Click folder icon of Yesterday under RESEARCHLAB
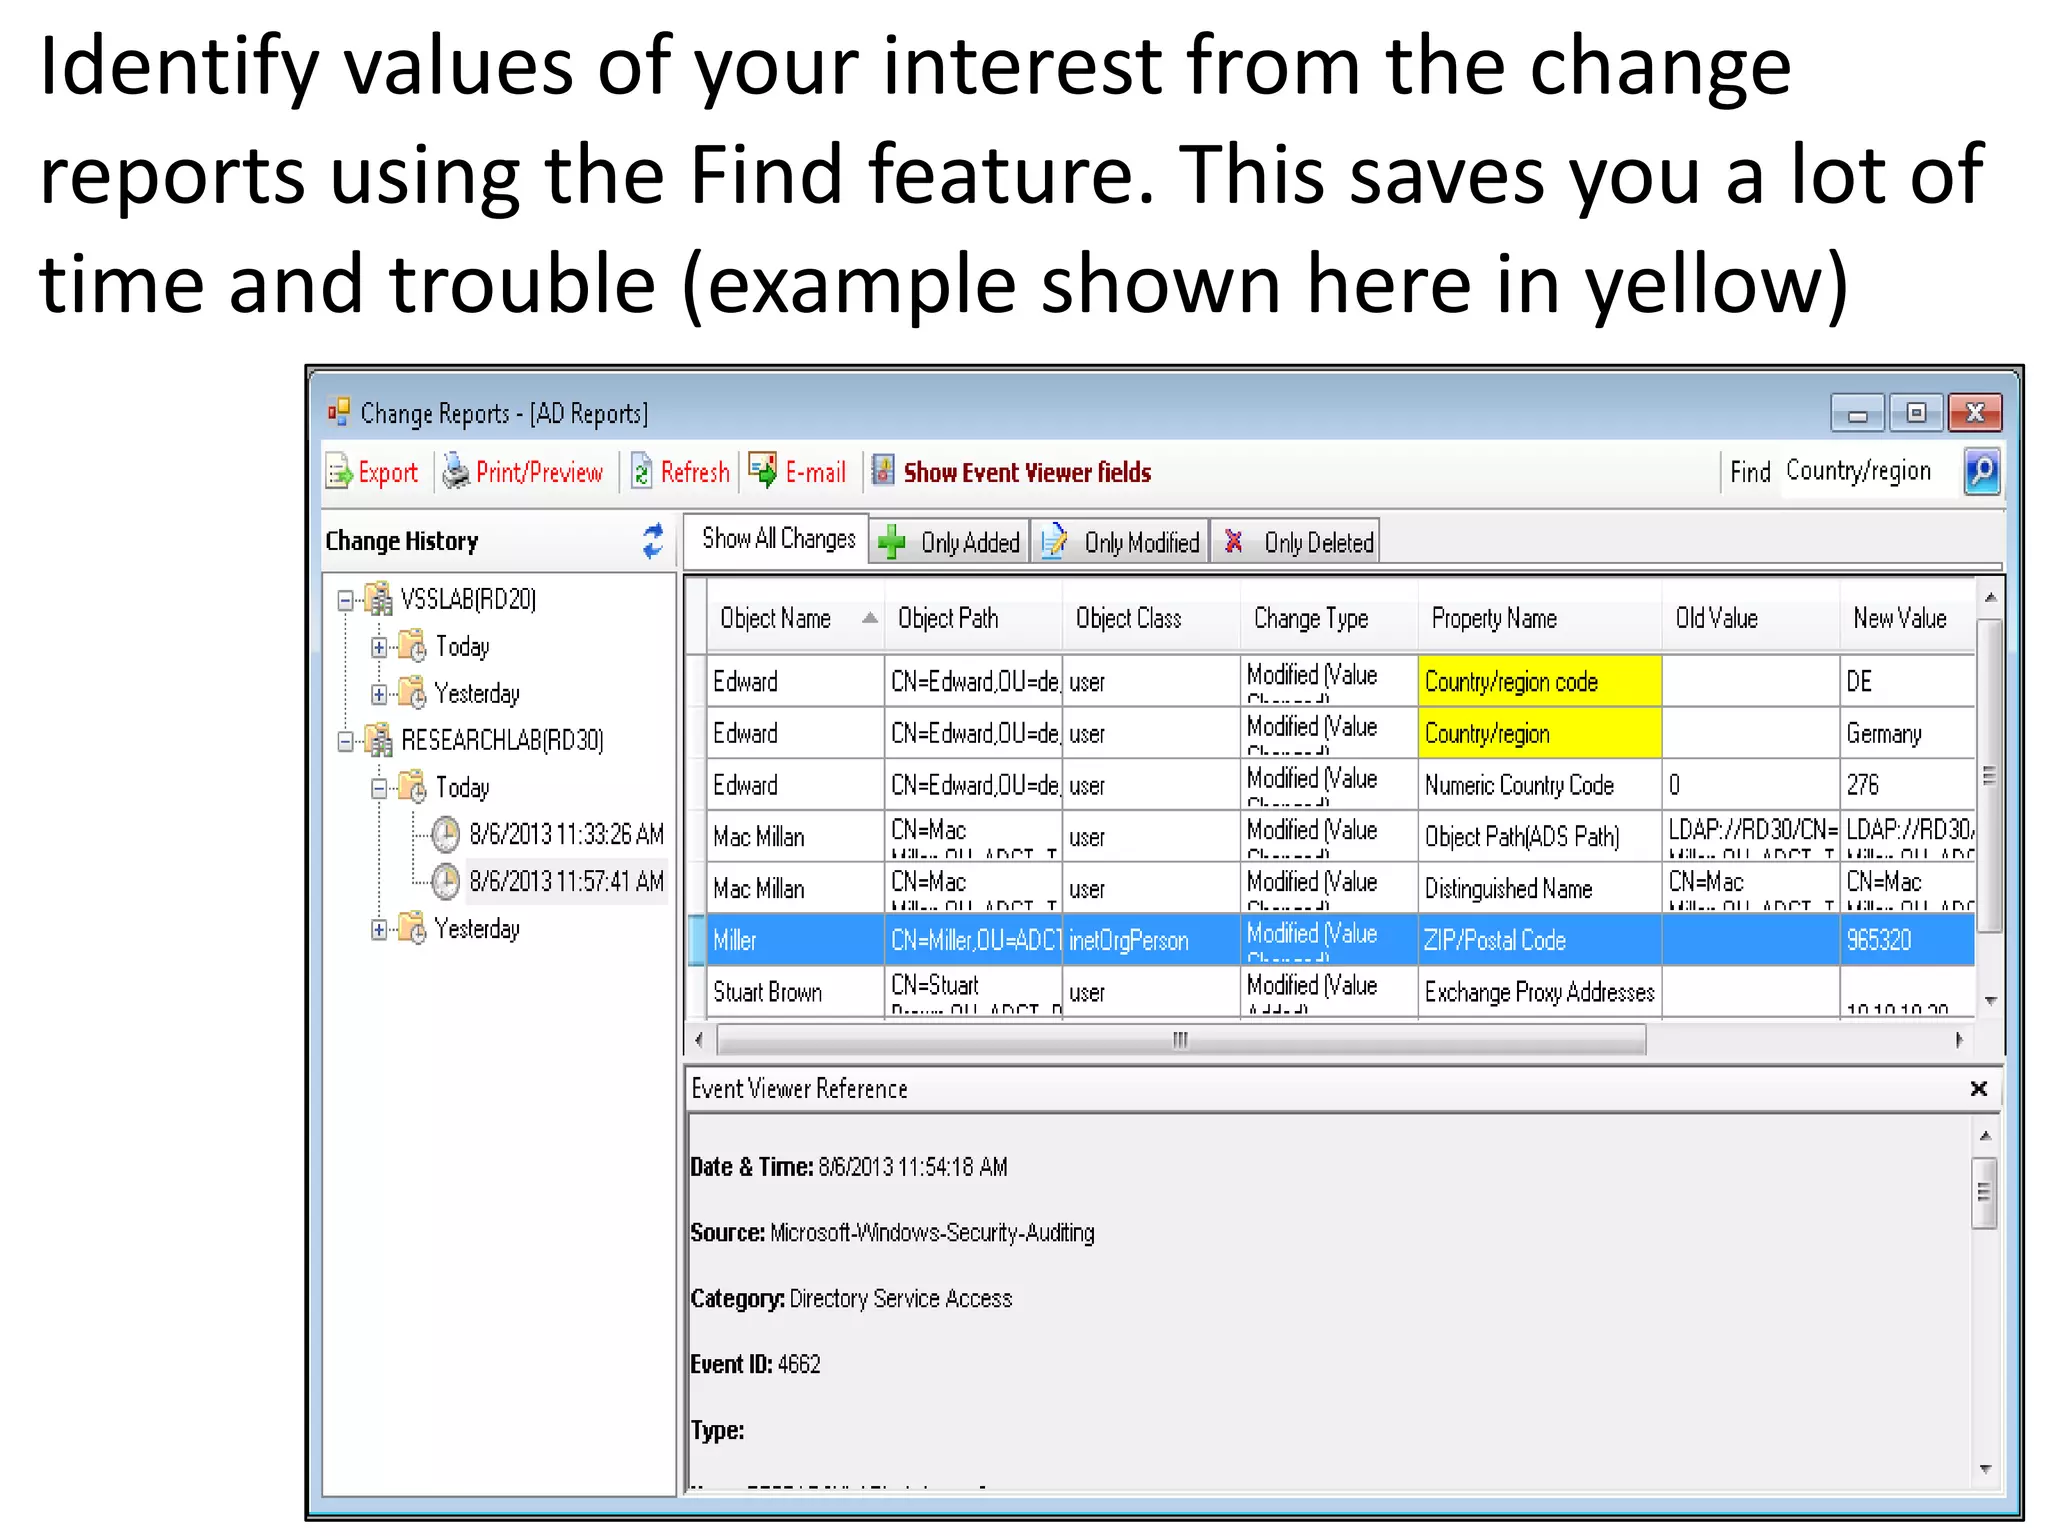 (412, 928)
